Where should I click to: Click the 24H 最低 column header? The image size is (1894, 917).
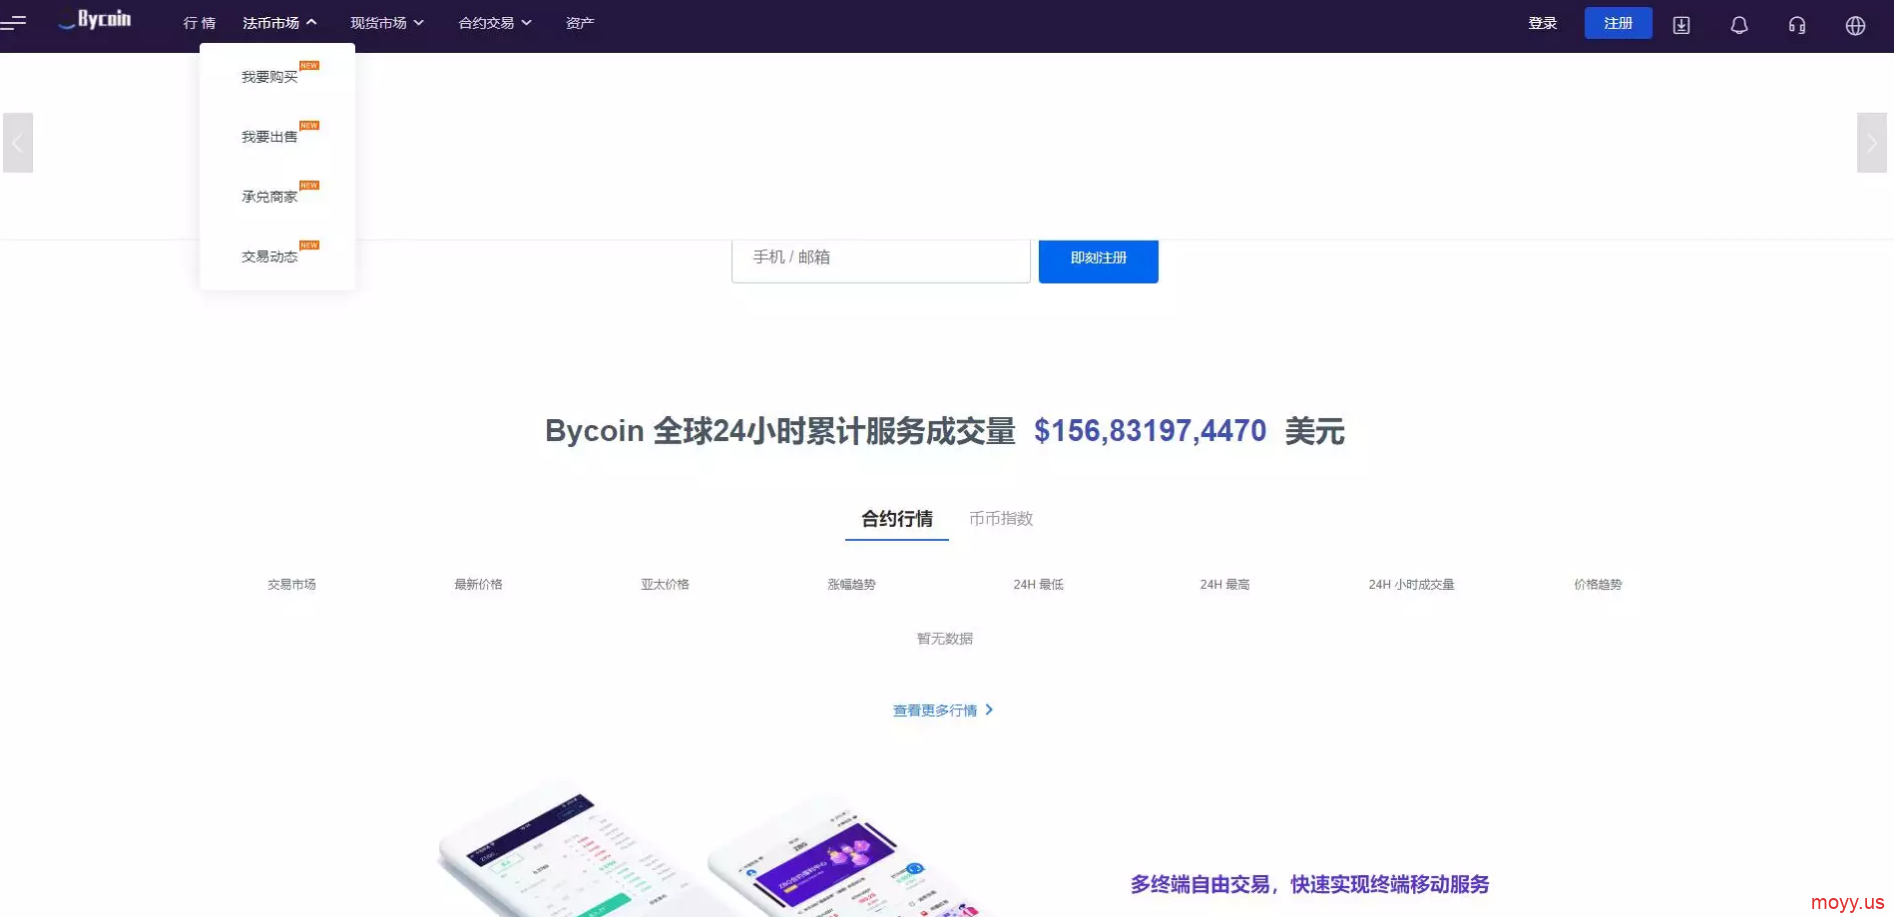(1038, 584)
